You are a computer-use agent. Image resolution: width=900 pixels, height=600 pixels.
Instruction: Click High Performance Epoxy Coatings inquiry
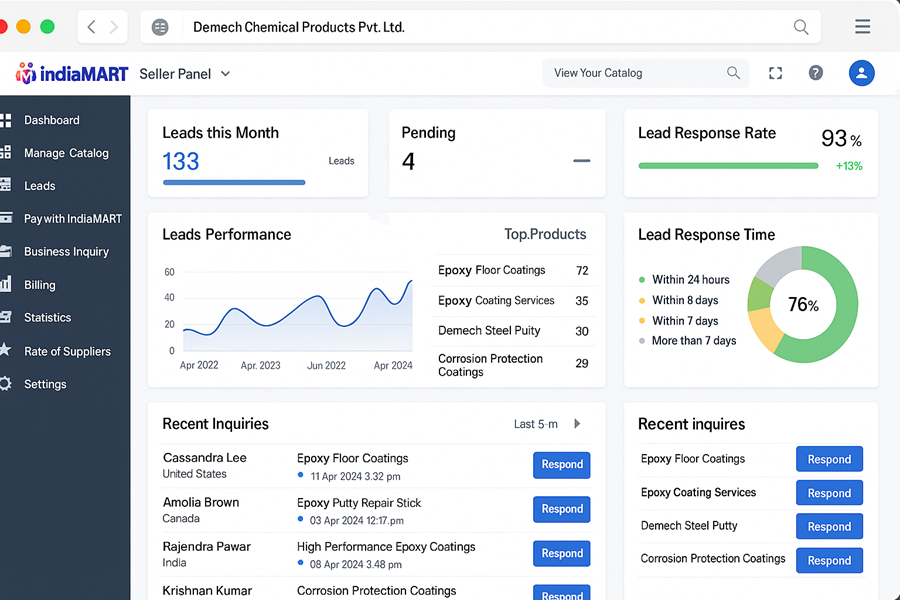point(386,547)
